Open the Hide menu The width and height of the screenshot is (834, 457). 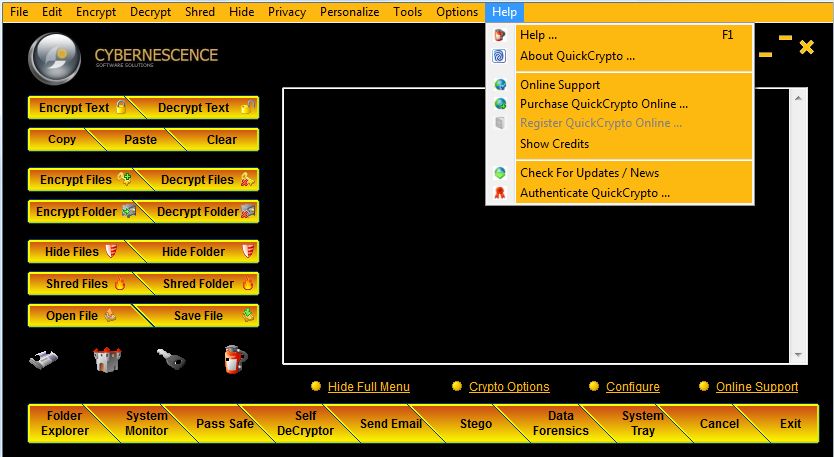(241, 12)
